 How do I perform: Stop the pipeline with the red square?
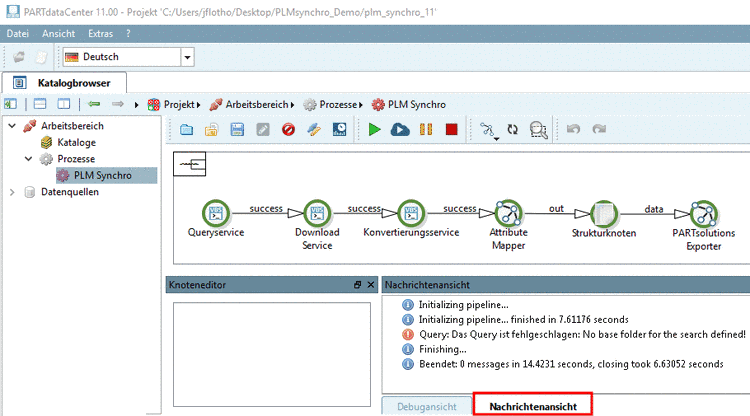[x=452, y=129]
